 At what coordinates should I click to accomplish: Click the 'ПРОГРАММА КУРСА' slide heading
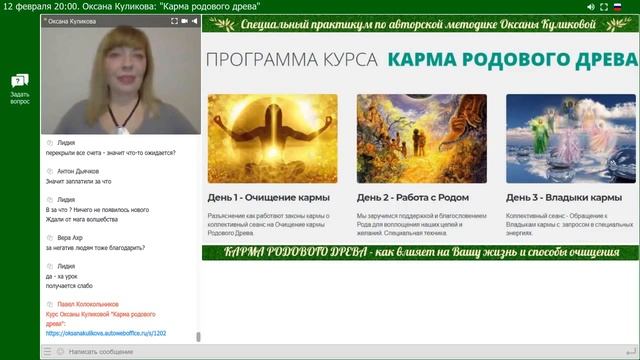coord(292,60)
